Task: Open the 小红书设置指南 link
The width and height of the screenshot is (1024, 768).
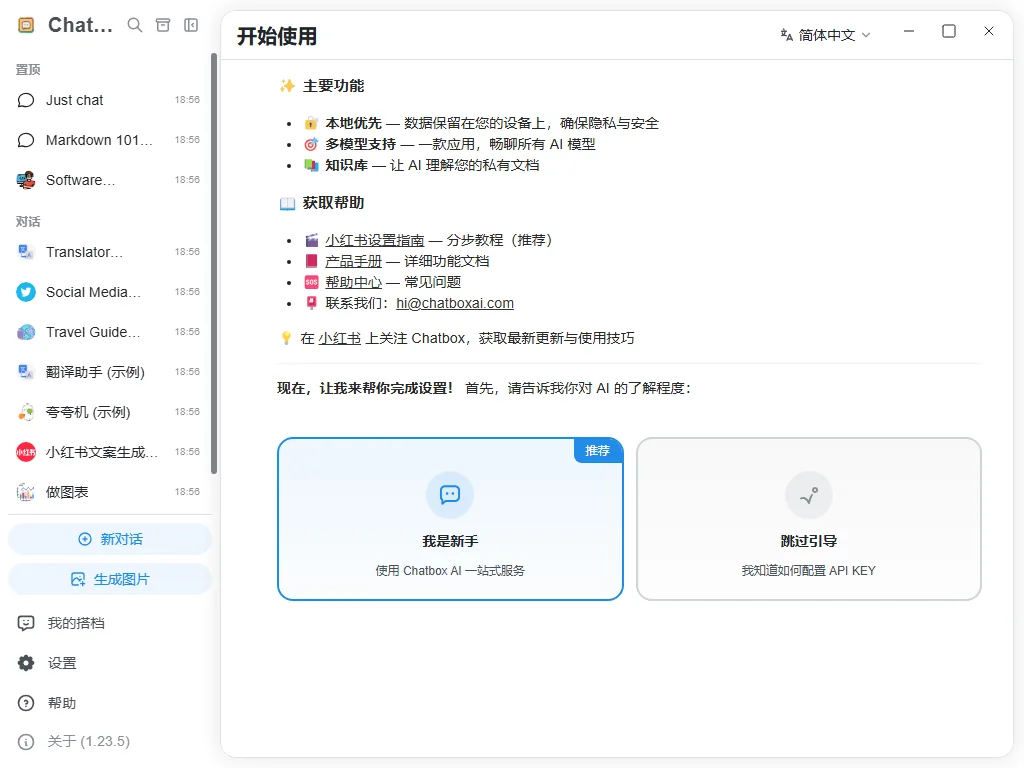Action: click(374, 240)
